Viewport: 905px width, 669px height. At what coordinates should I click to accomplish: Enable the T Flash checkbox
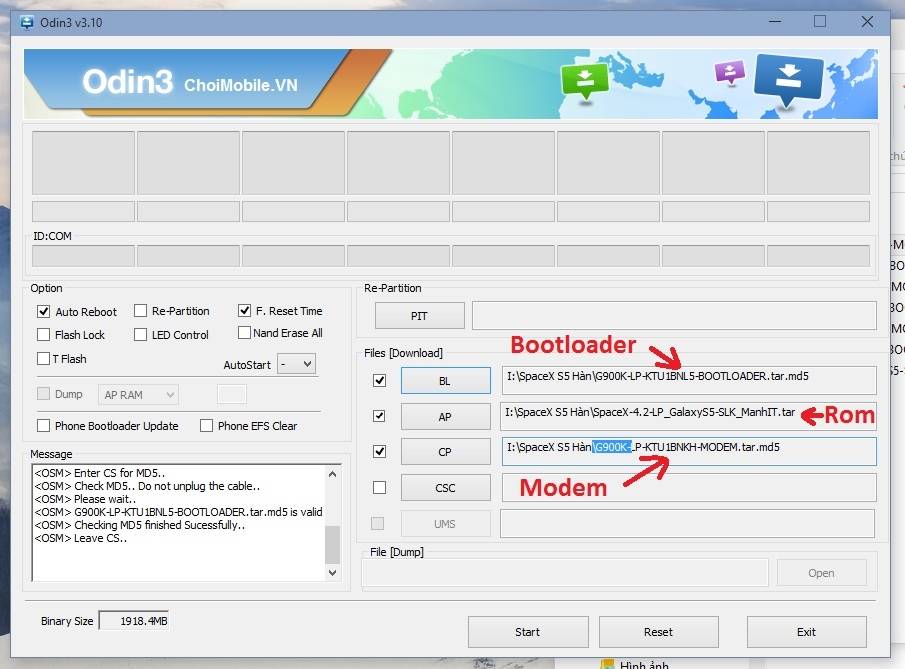pyautogui.click(x=43, y=358)
